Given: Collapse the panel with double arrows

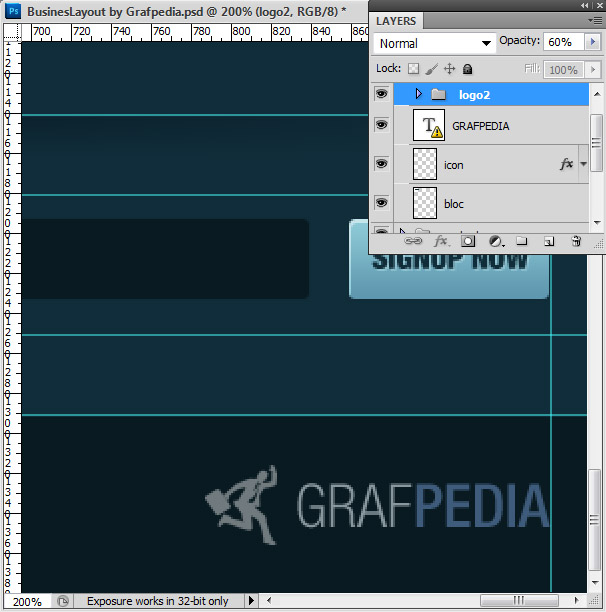Looking at the screenshot, I should [584, 5].
